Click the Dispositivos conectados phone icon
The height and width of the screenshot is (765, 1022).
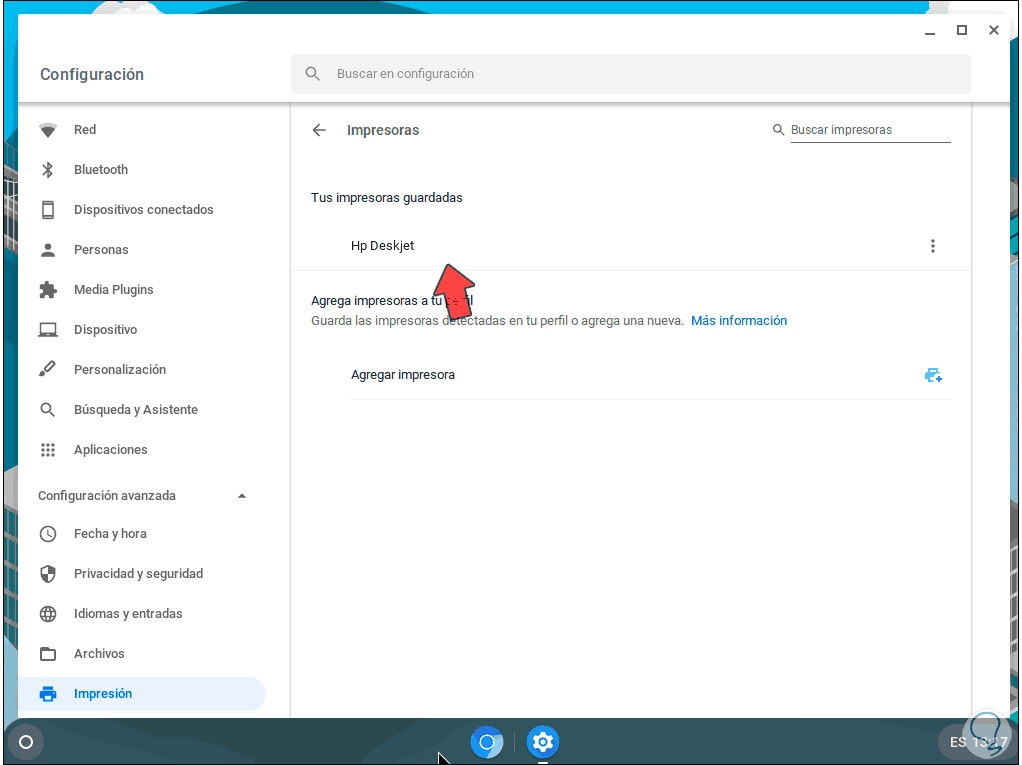point(48,210)
